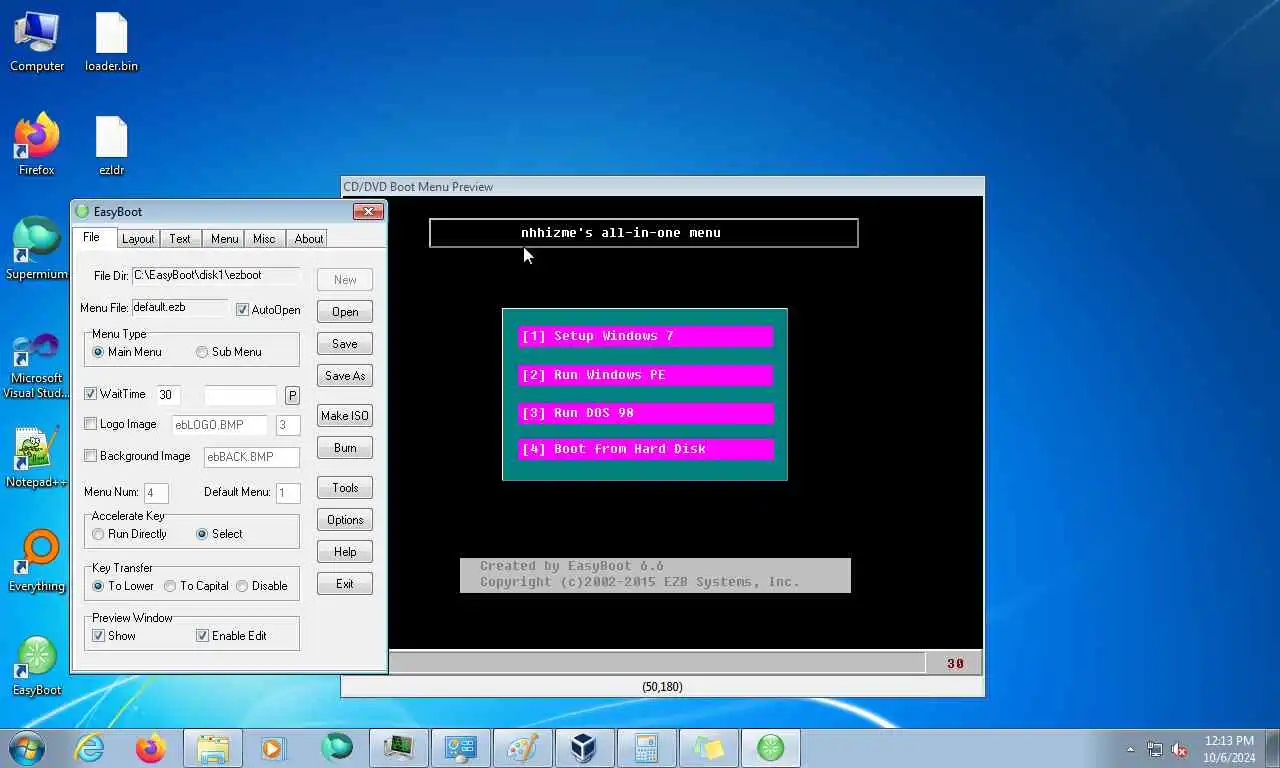Choose Select accelerate key option
The height and width of the screenshot is (768, 1280).
(x=202, y=534)
